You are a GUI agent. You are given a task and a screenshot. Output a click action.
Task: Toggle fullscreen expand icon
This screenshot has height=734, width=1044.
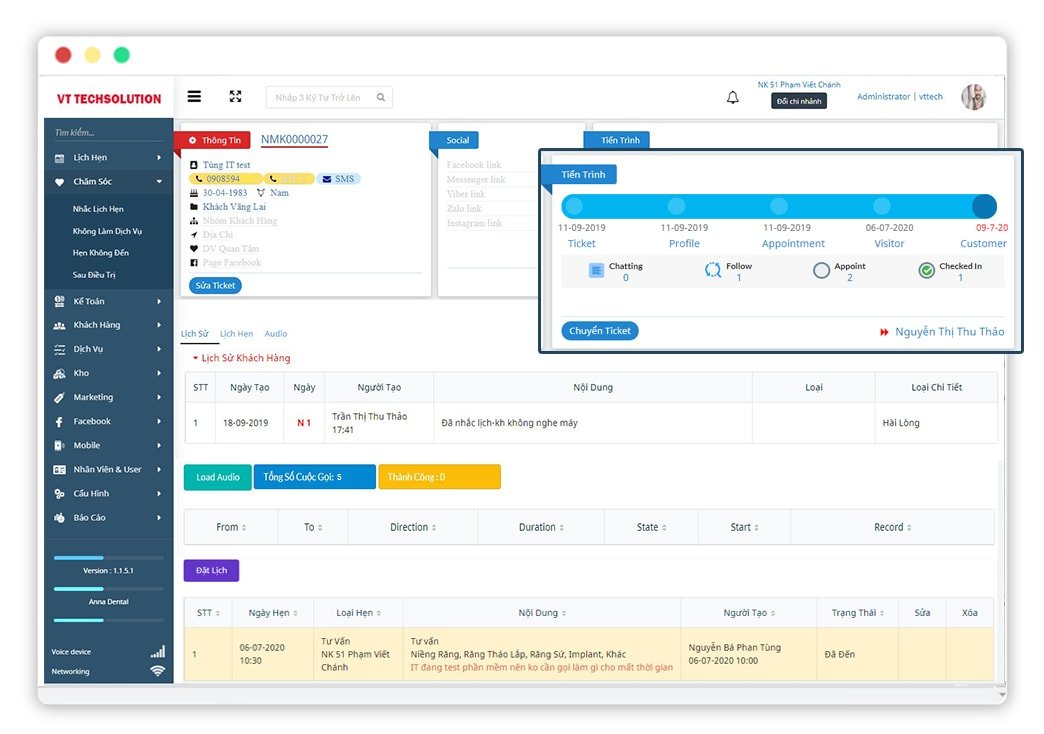pyautogui.click(x=235, y=97)
